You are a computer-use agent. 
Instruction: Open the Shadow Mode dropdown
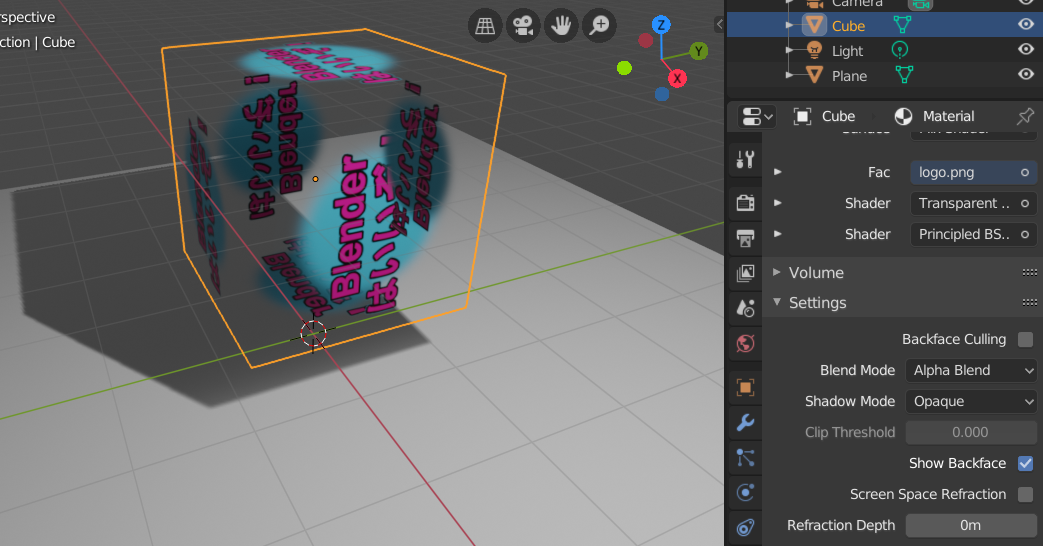972,401
